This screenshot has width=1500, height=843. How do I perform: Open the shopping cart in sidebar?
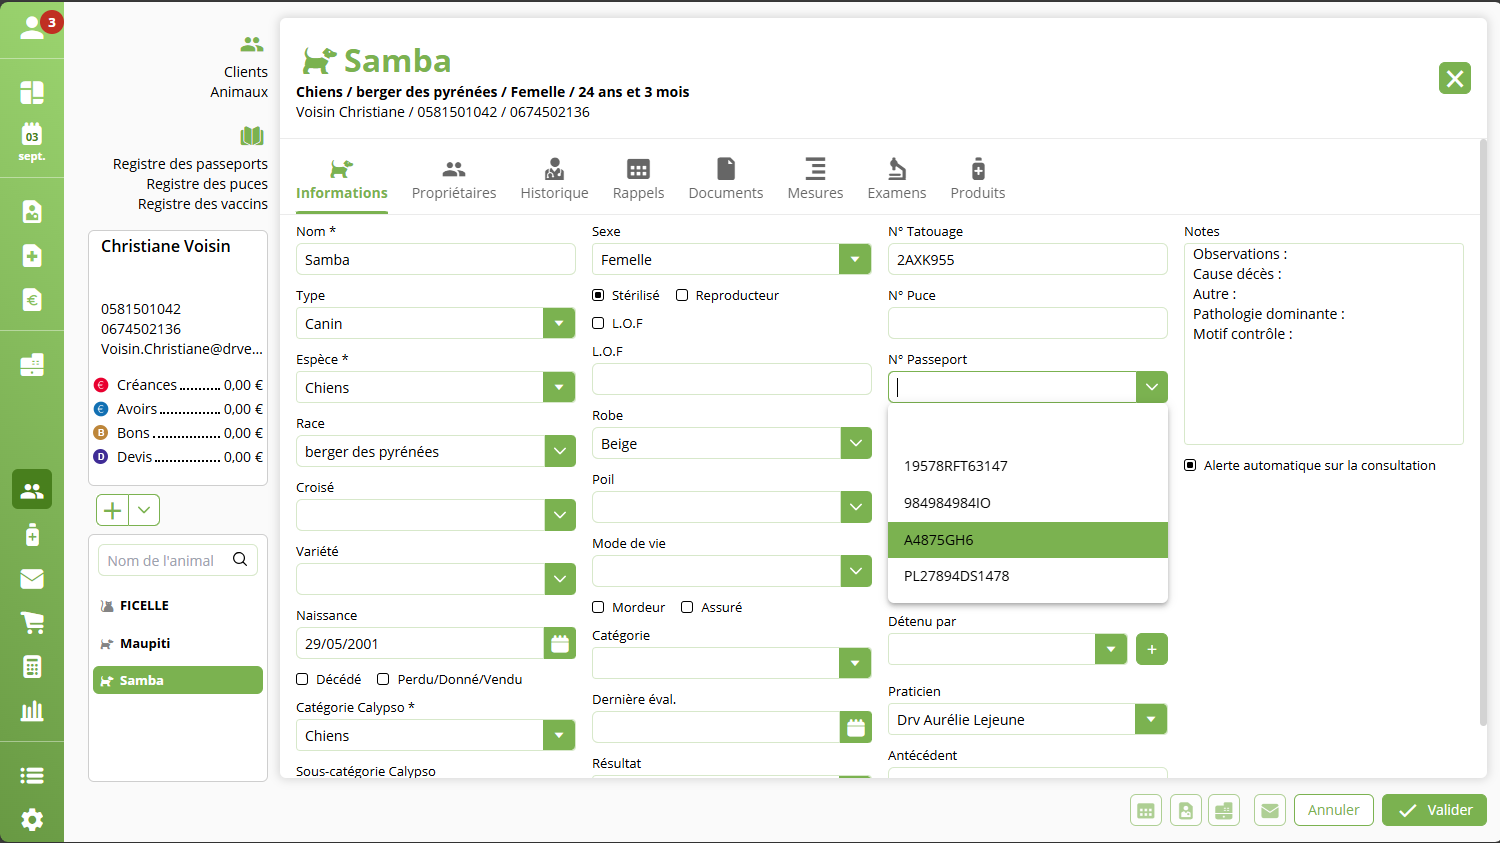point(32,623)
